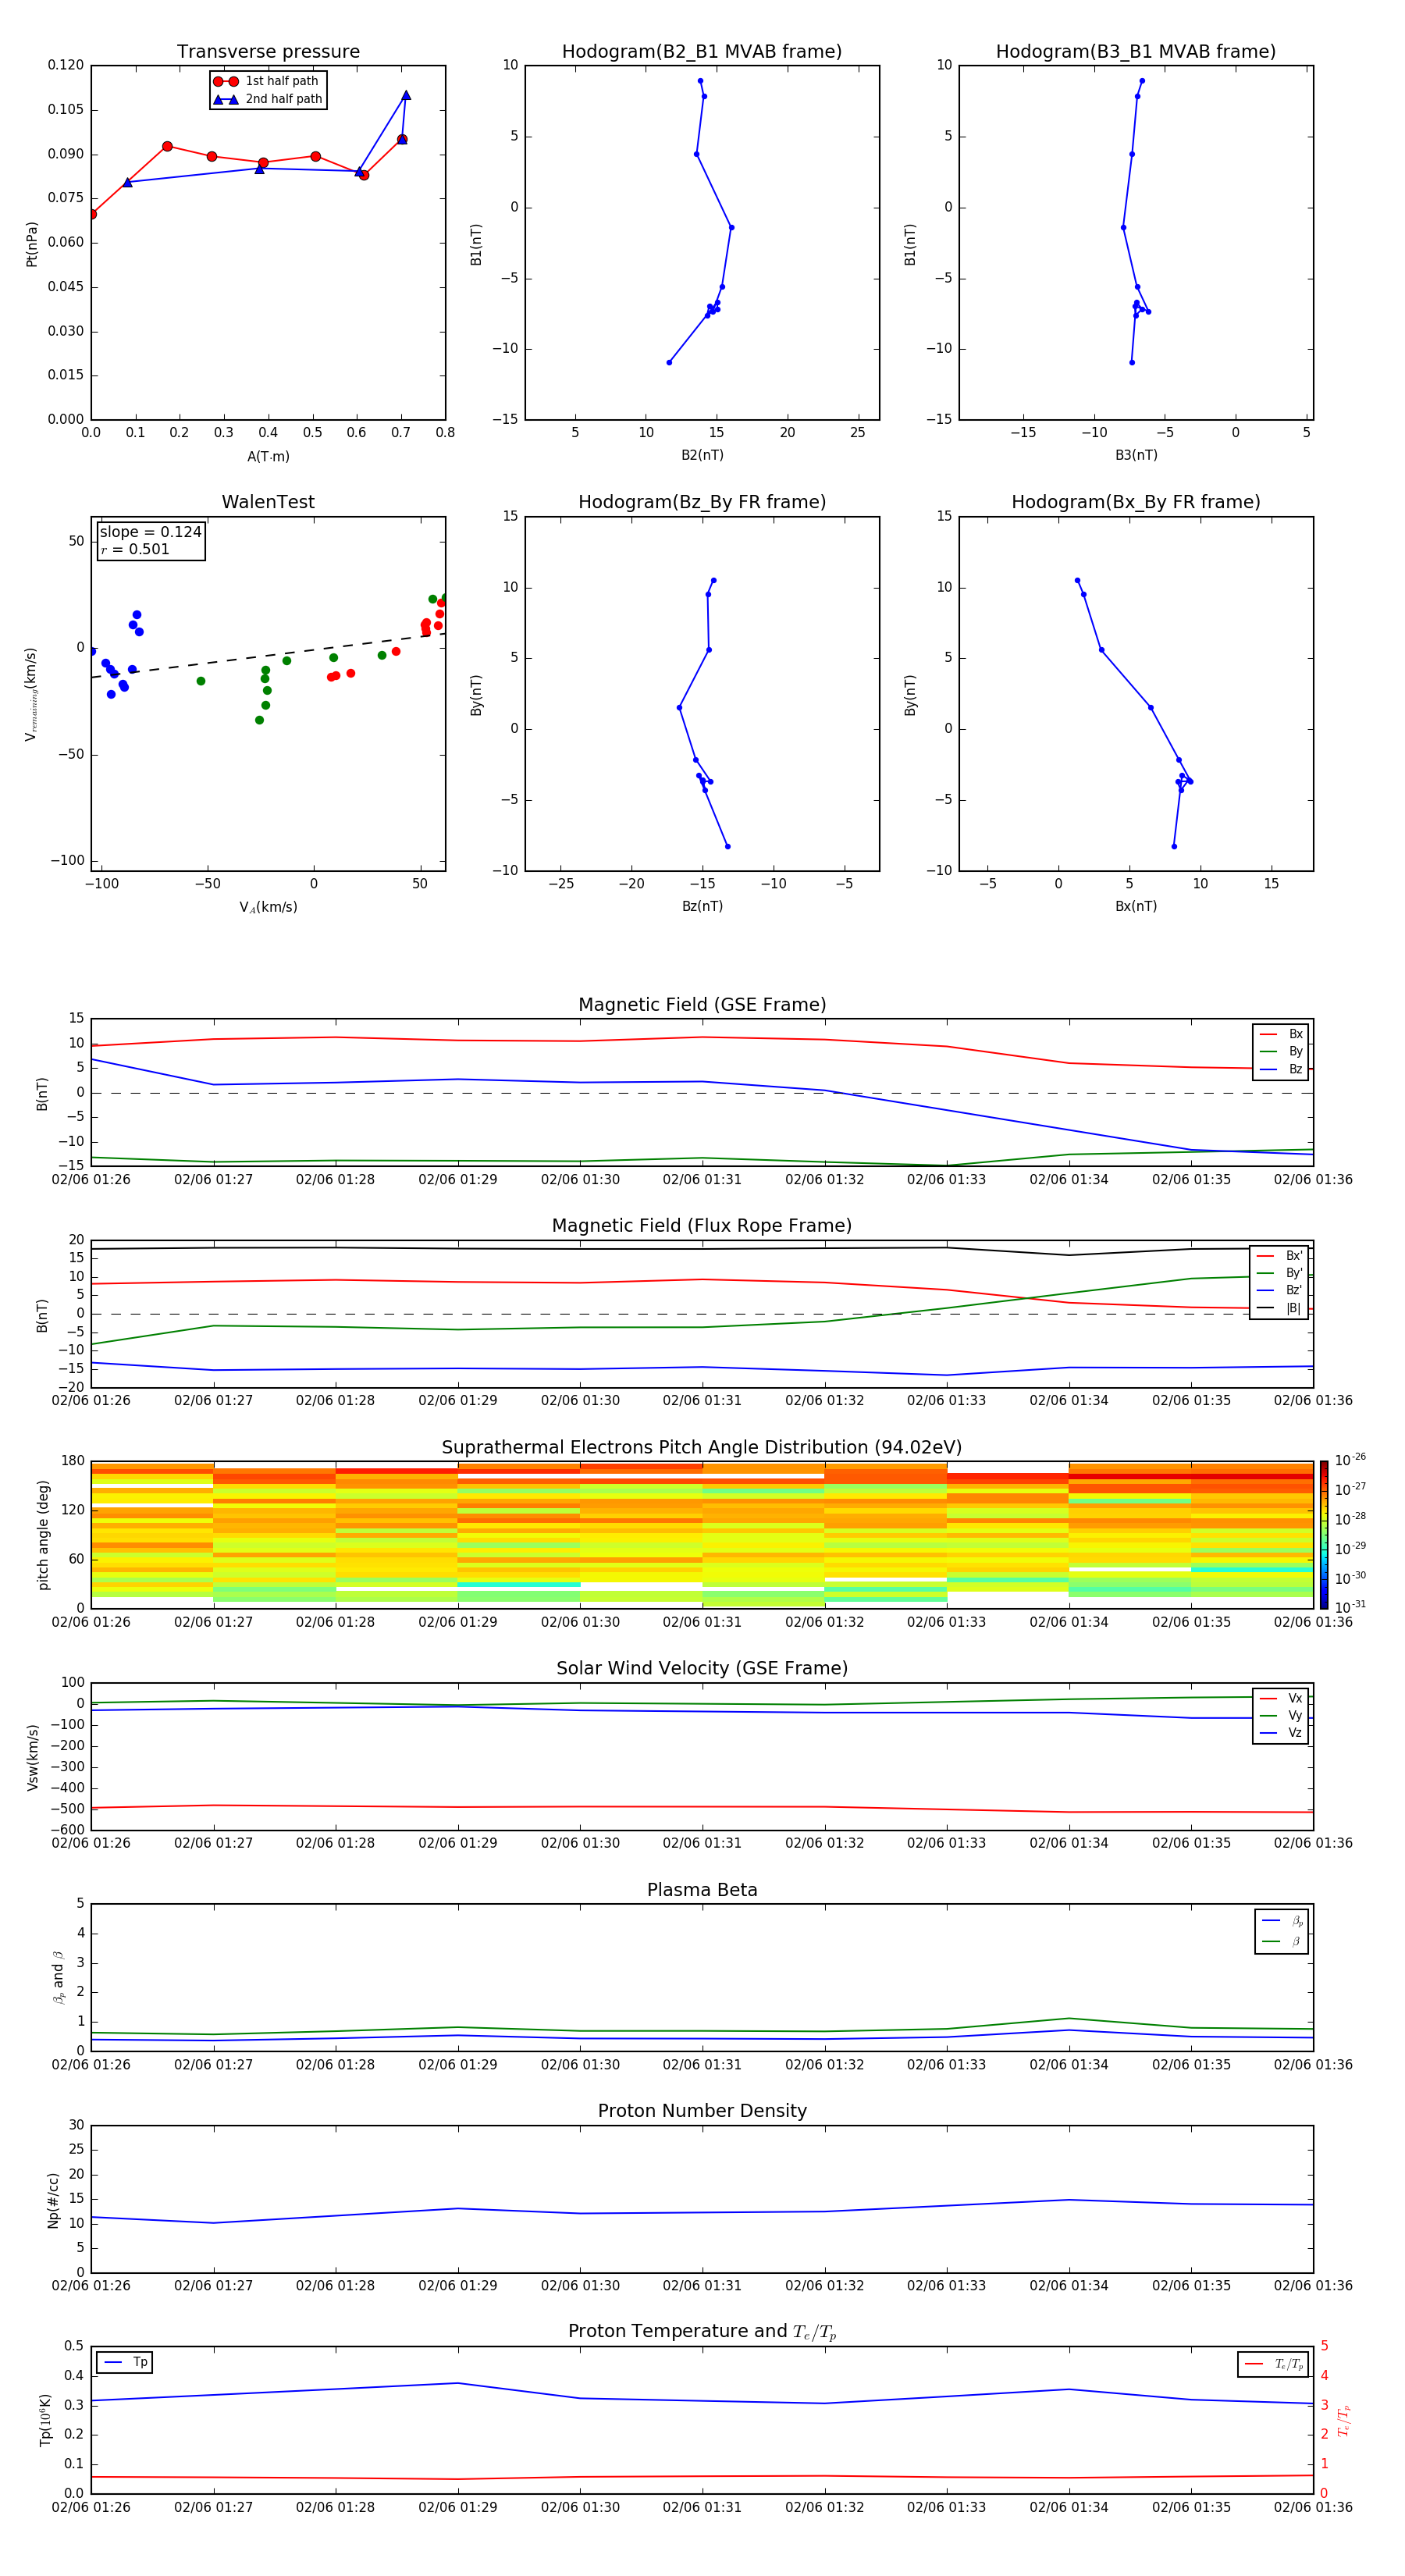Click 'Hodogram(B2_B1 MVAB frame)' title
The image size is (1405, 2576).
702,52
